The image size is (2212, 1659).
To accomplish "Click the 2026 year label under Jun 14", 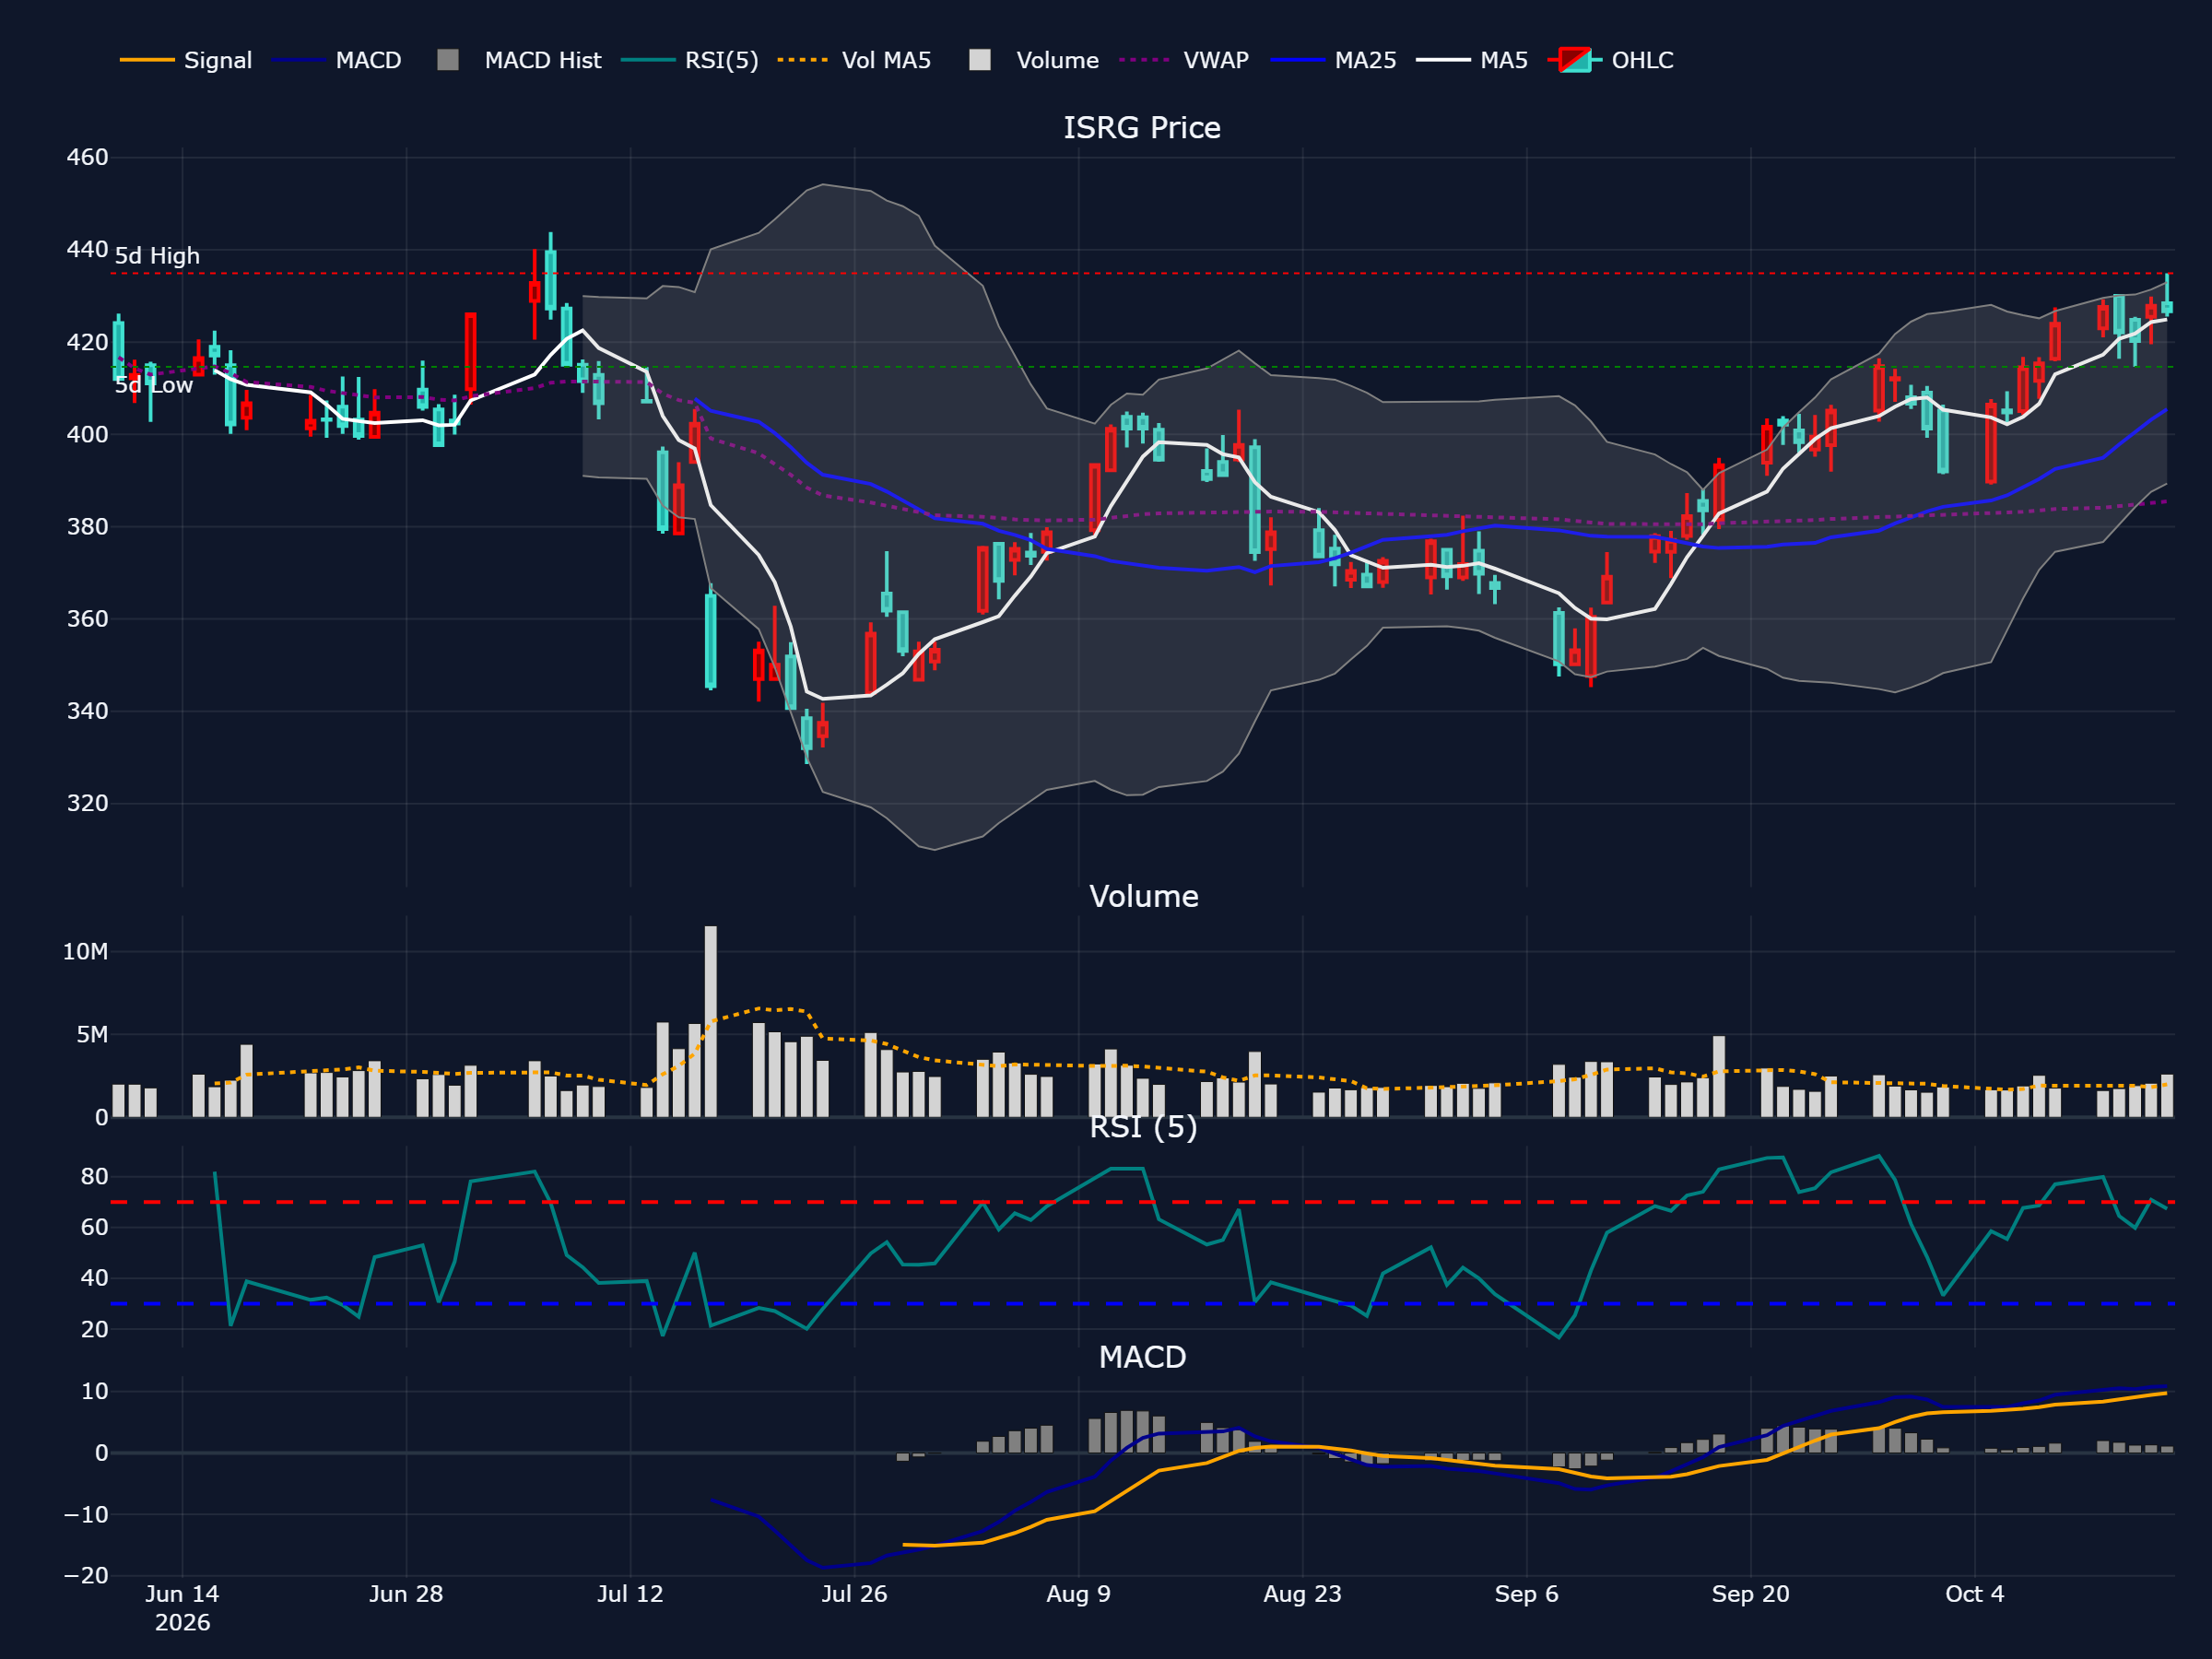I will pyautogui.click(x=182, y=1622).
